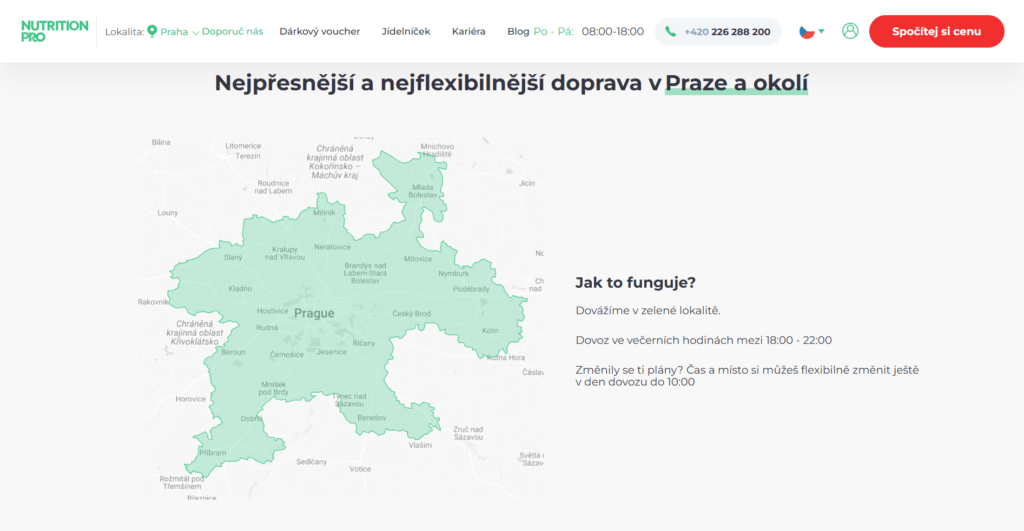1024x531 pixels.
Task: Click Poděbrady on the map
Action: click(x=471, y=289)
